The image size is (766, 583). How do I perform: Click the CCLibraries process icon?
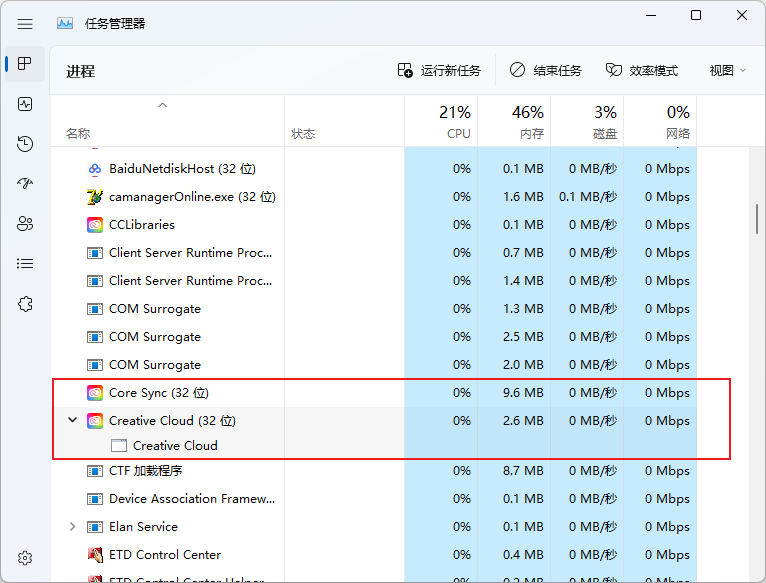click(x=95, y=225)
